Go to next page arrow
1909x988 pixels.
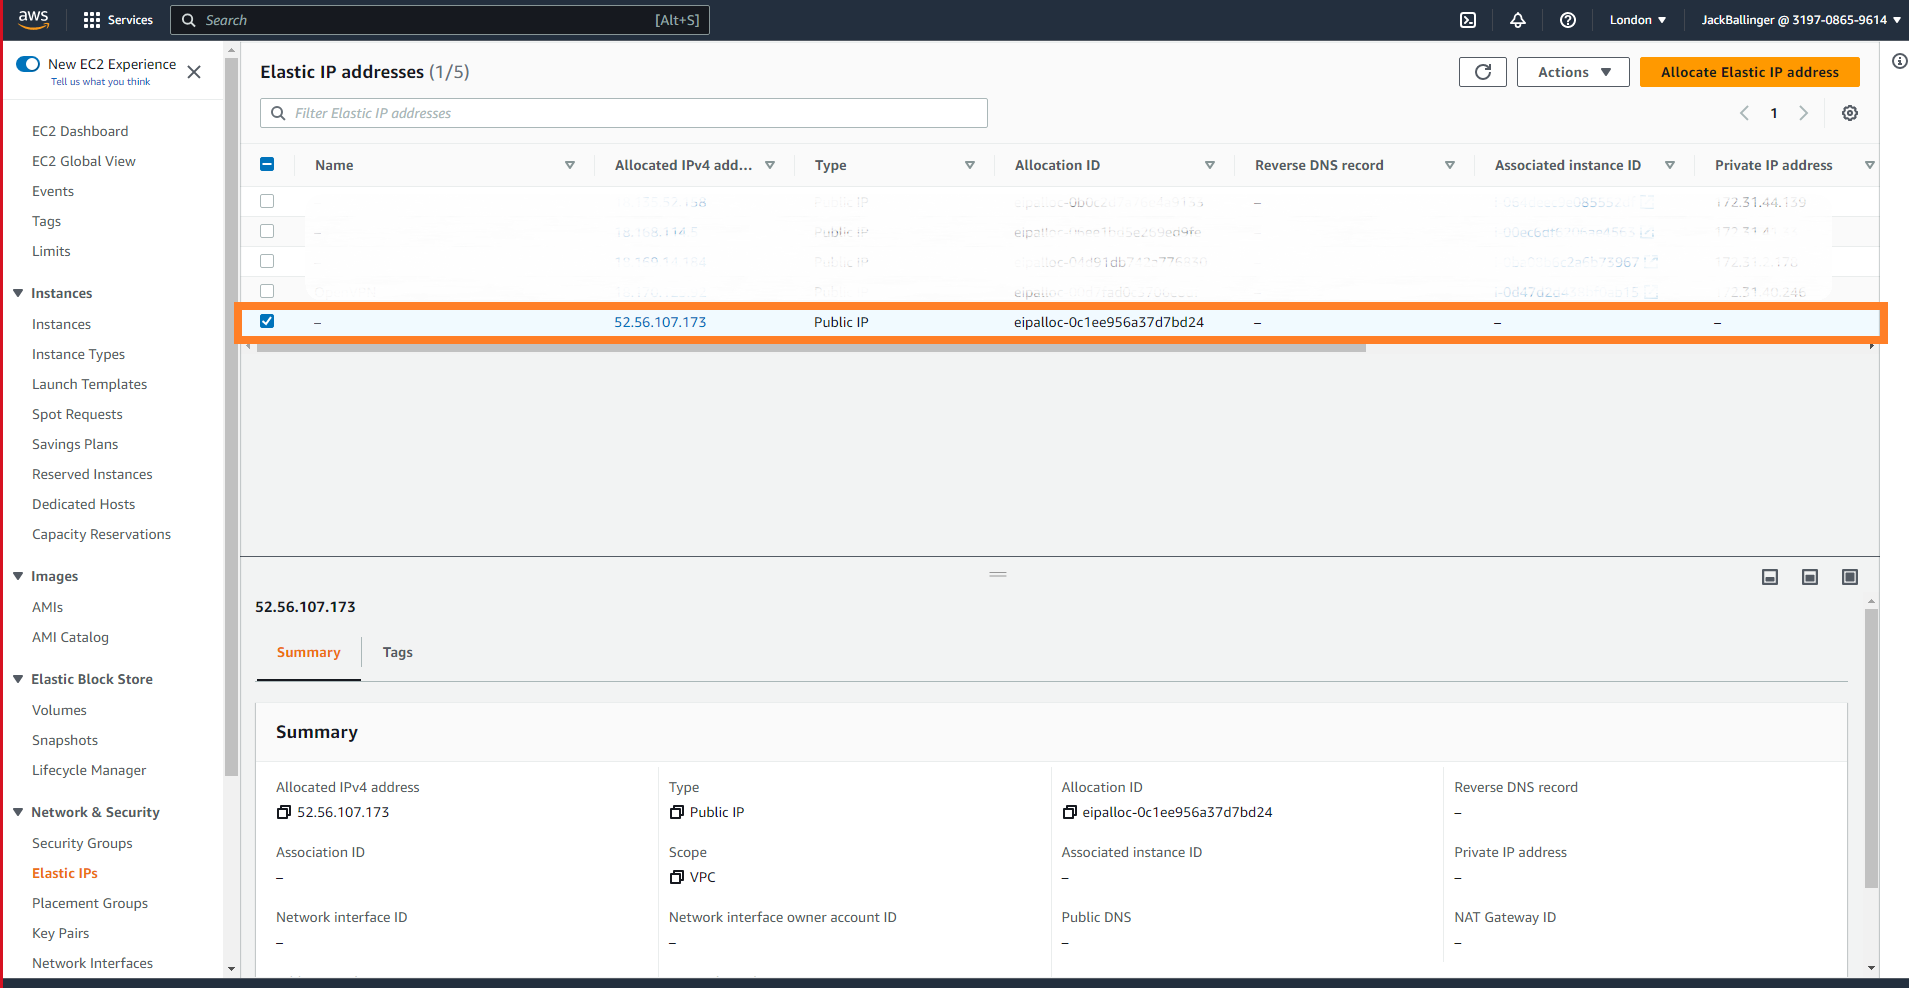coord(1804,113)
